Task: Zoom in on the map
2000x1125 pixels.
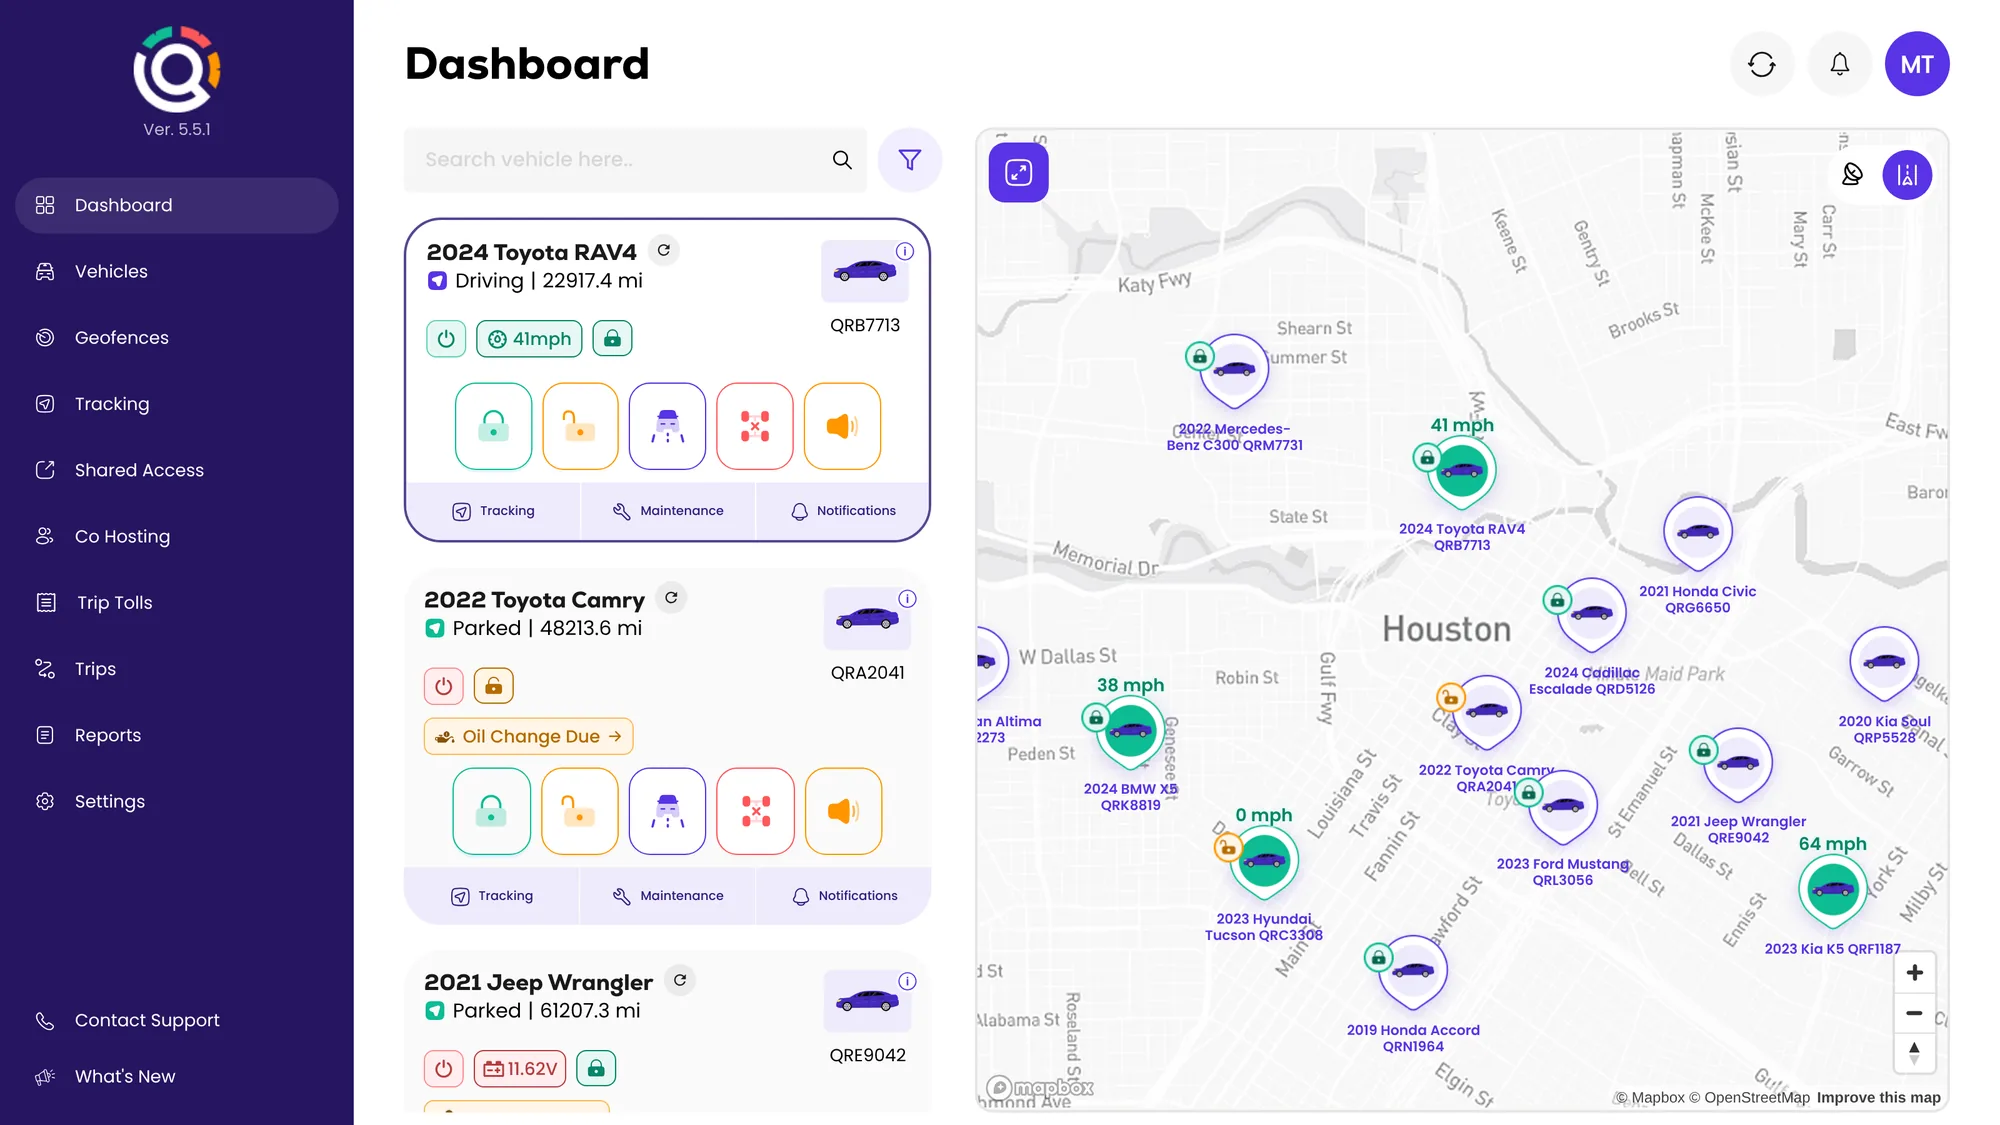Action: (1914, 973)
